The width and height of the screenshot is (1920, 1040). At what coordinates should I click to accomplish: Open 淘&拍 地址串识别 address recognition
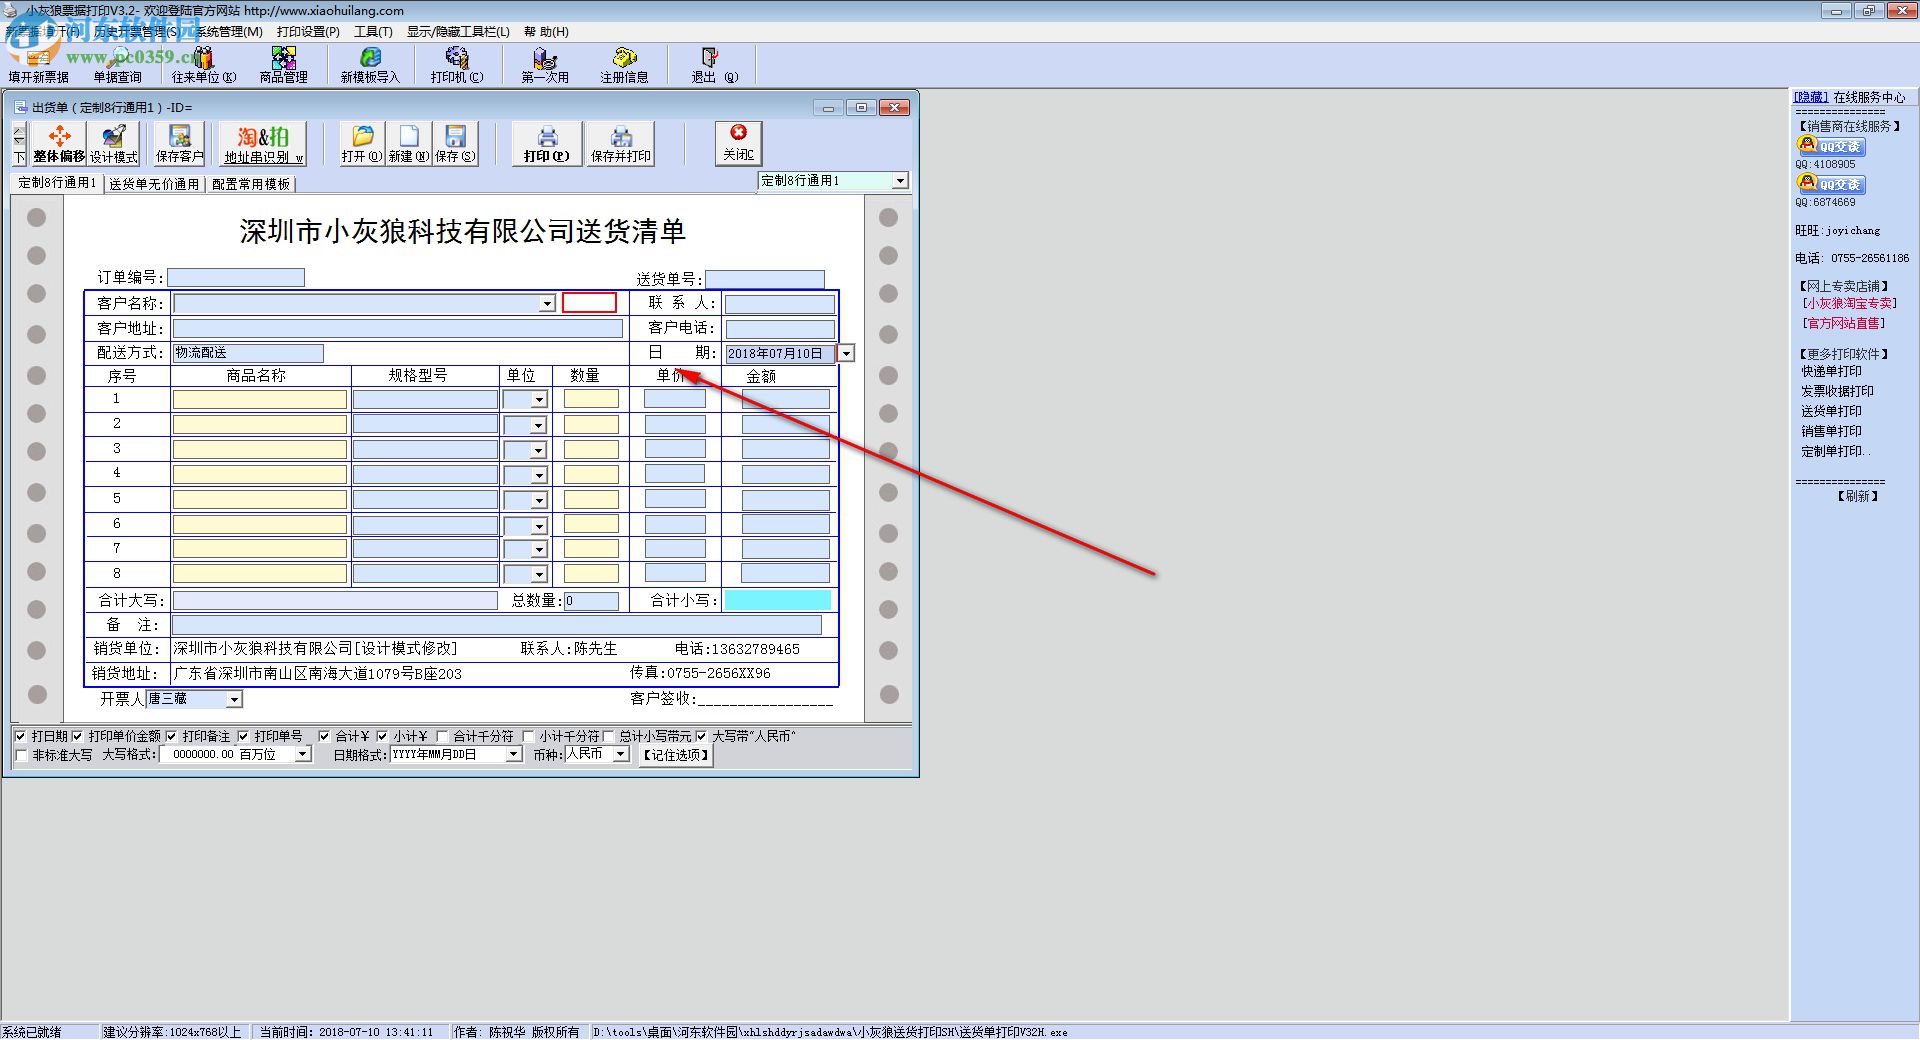pos(264,144)
